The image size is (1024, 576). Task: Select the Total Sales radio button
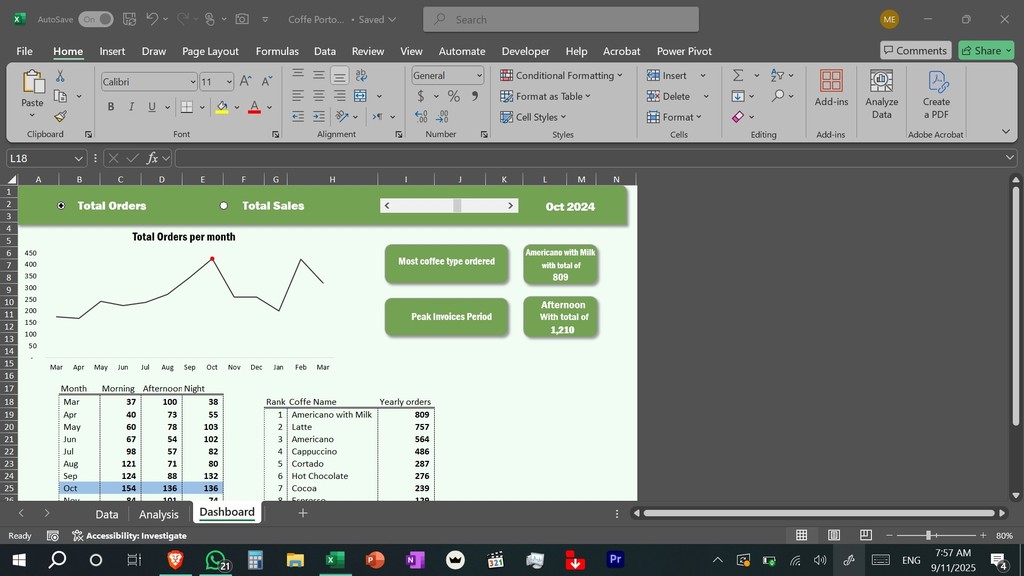[223, 205]
